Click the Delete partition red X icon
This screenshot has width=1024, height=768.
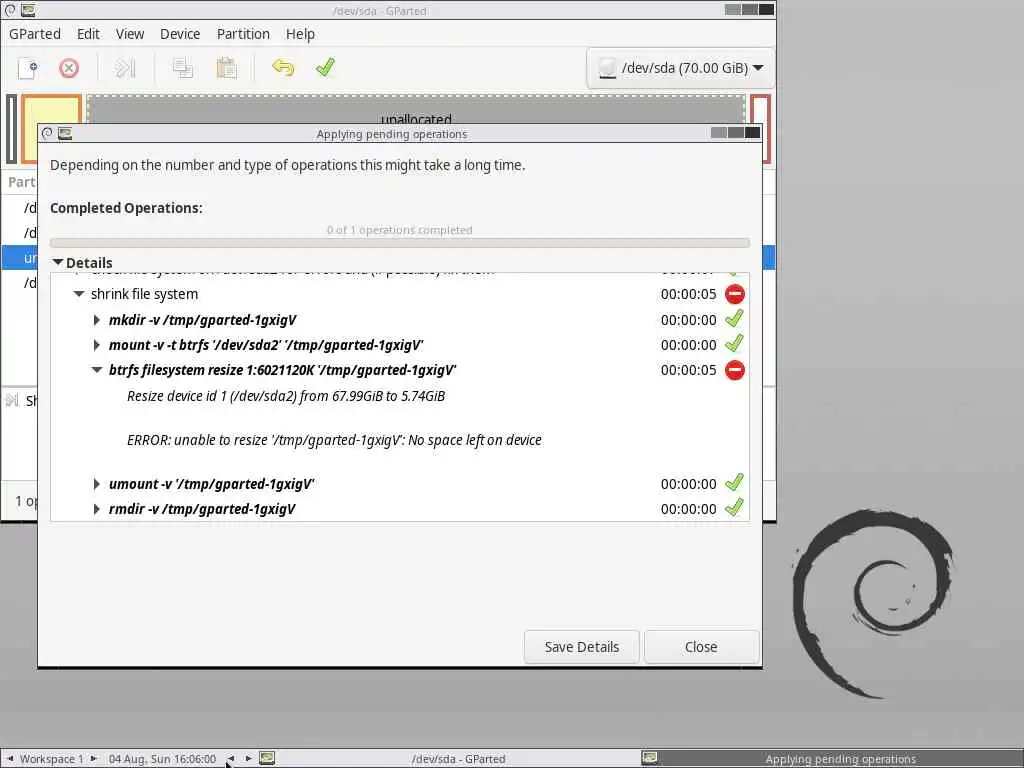coord(69,68)
